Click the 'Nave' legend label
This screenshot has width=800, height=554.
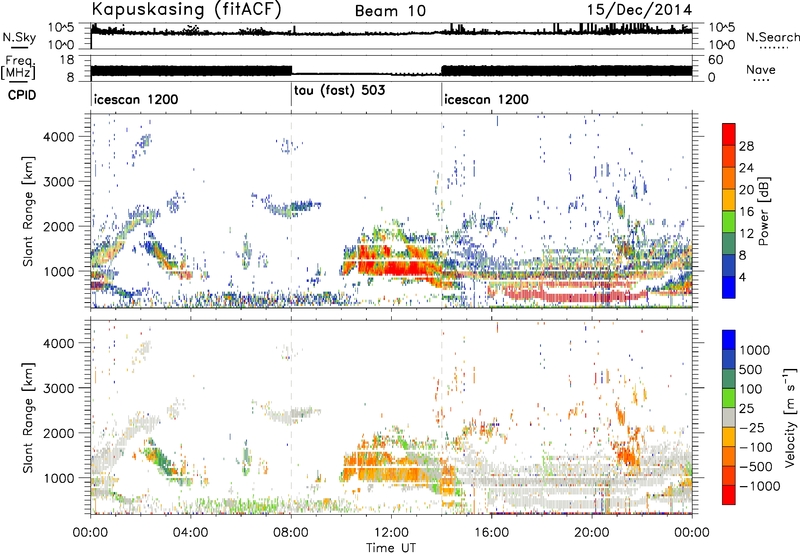point(761,69)
